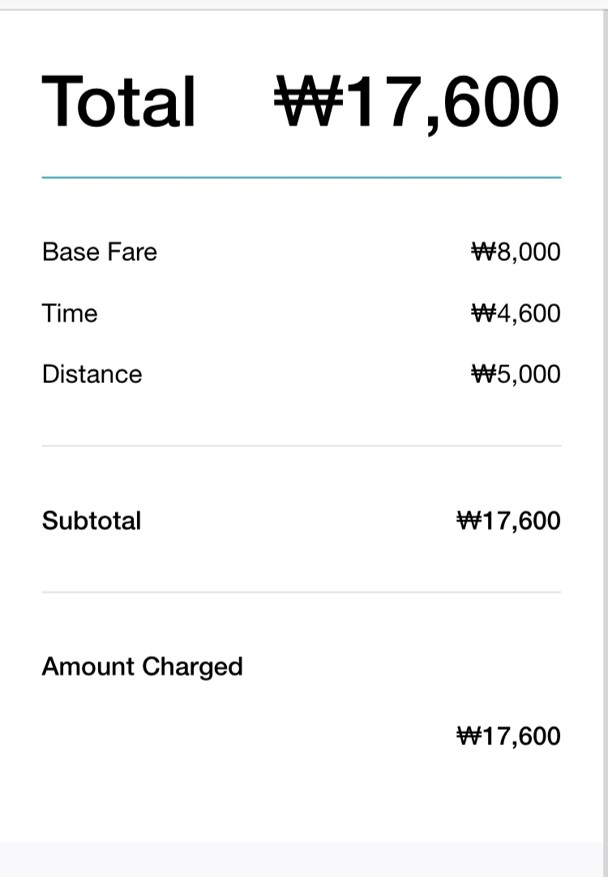Select the ₩8,000 base fare amount
608x877 pixels.
click(x=516, y=252)
